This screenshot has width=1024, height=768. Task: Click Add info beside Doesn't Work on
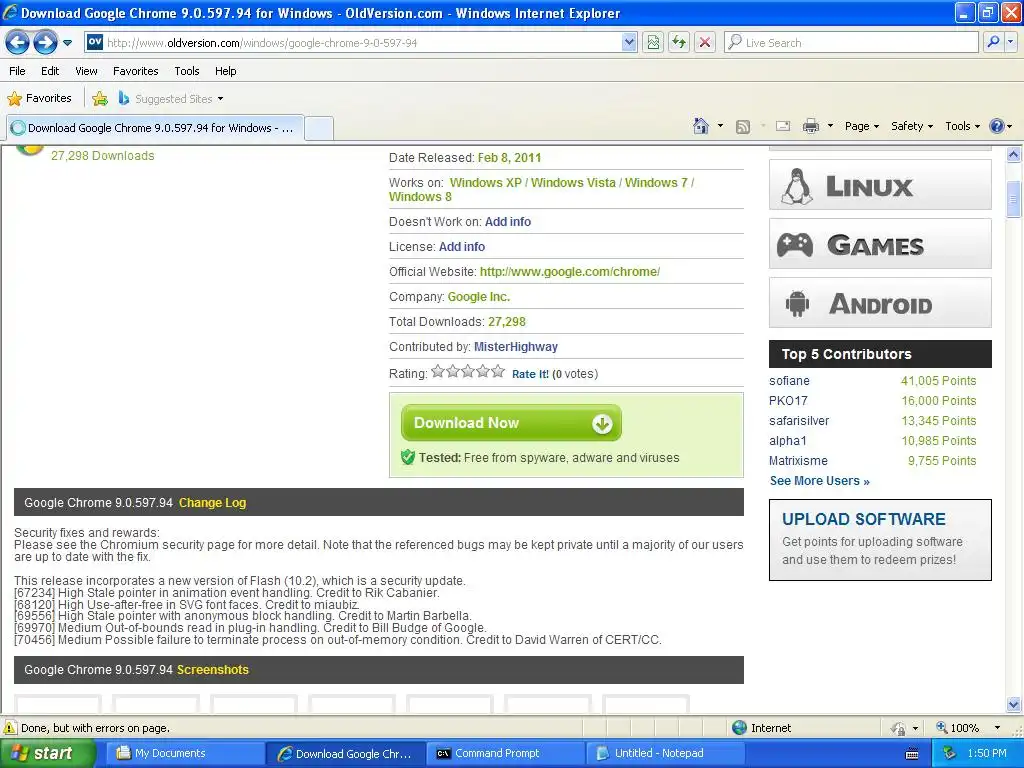pos(507,222)
